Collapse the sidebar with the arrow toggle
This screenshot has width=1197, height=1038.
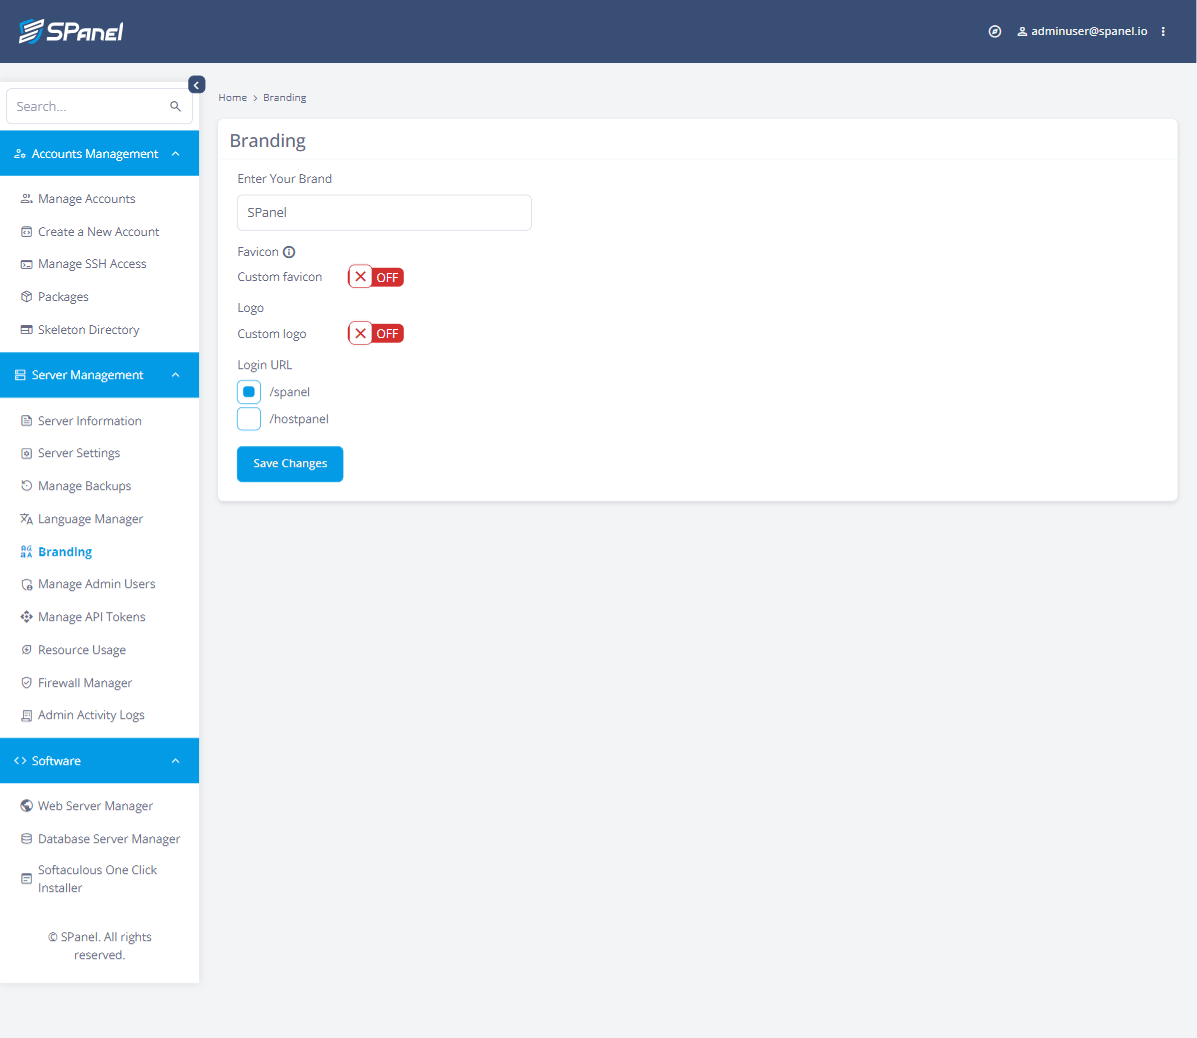pyautogui.click(x=196, y=84)
